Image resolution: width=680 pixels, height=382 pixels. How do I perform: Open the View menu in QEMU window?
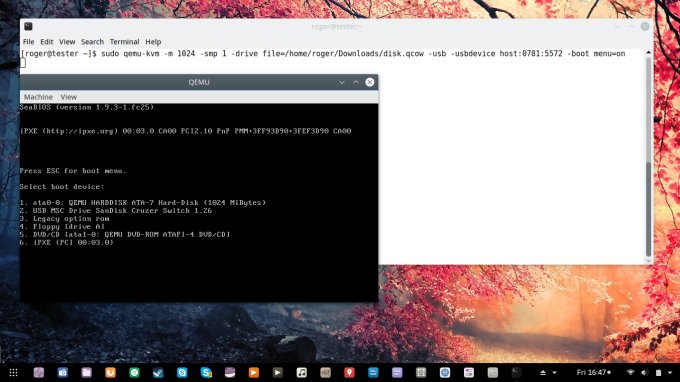(x=69, y=97)
